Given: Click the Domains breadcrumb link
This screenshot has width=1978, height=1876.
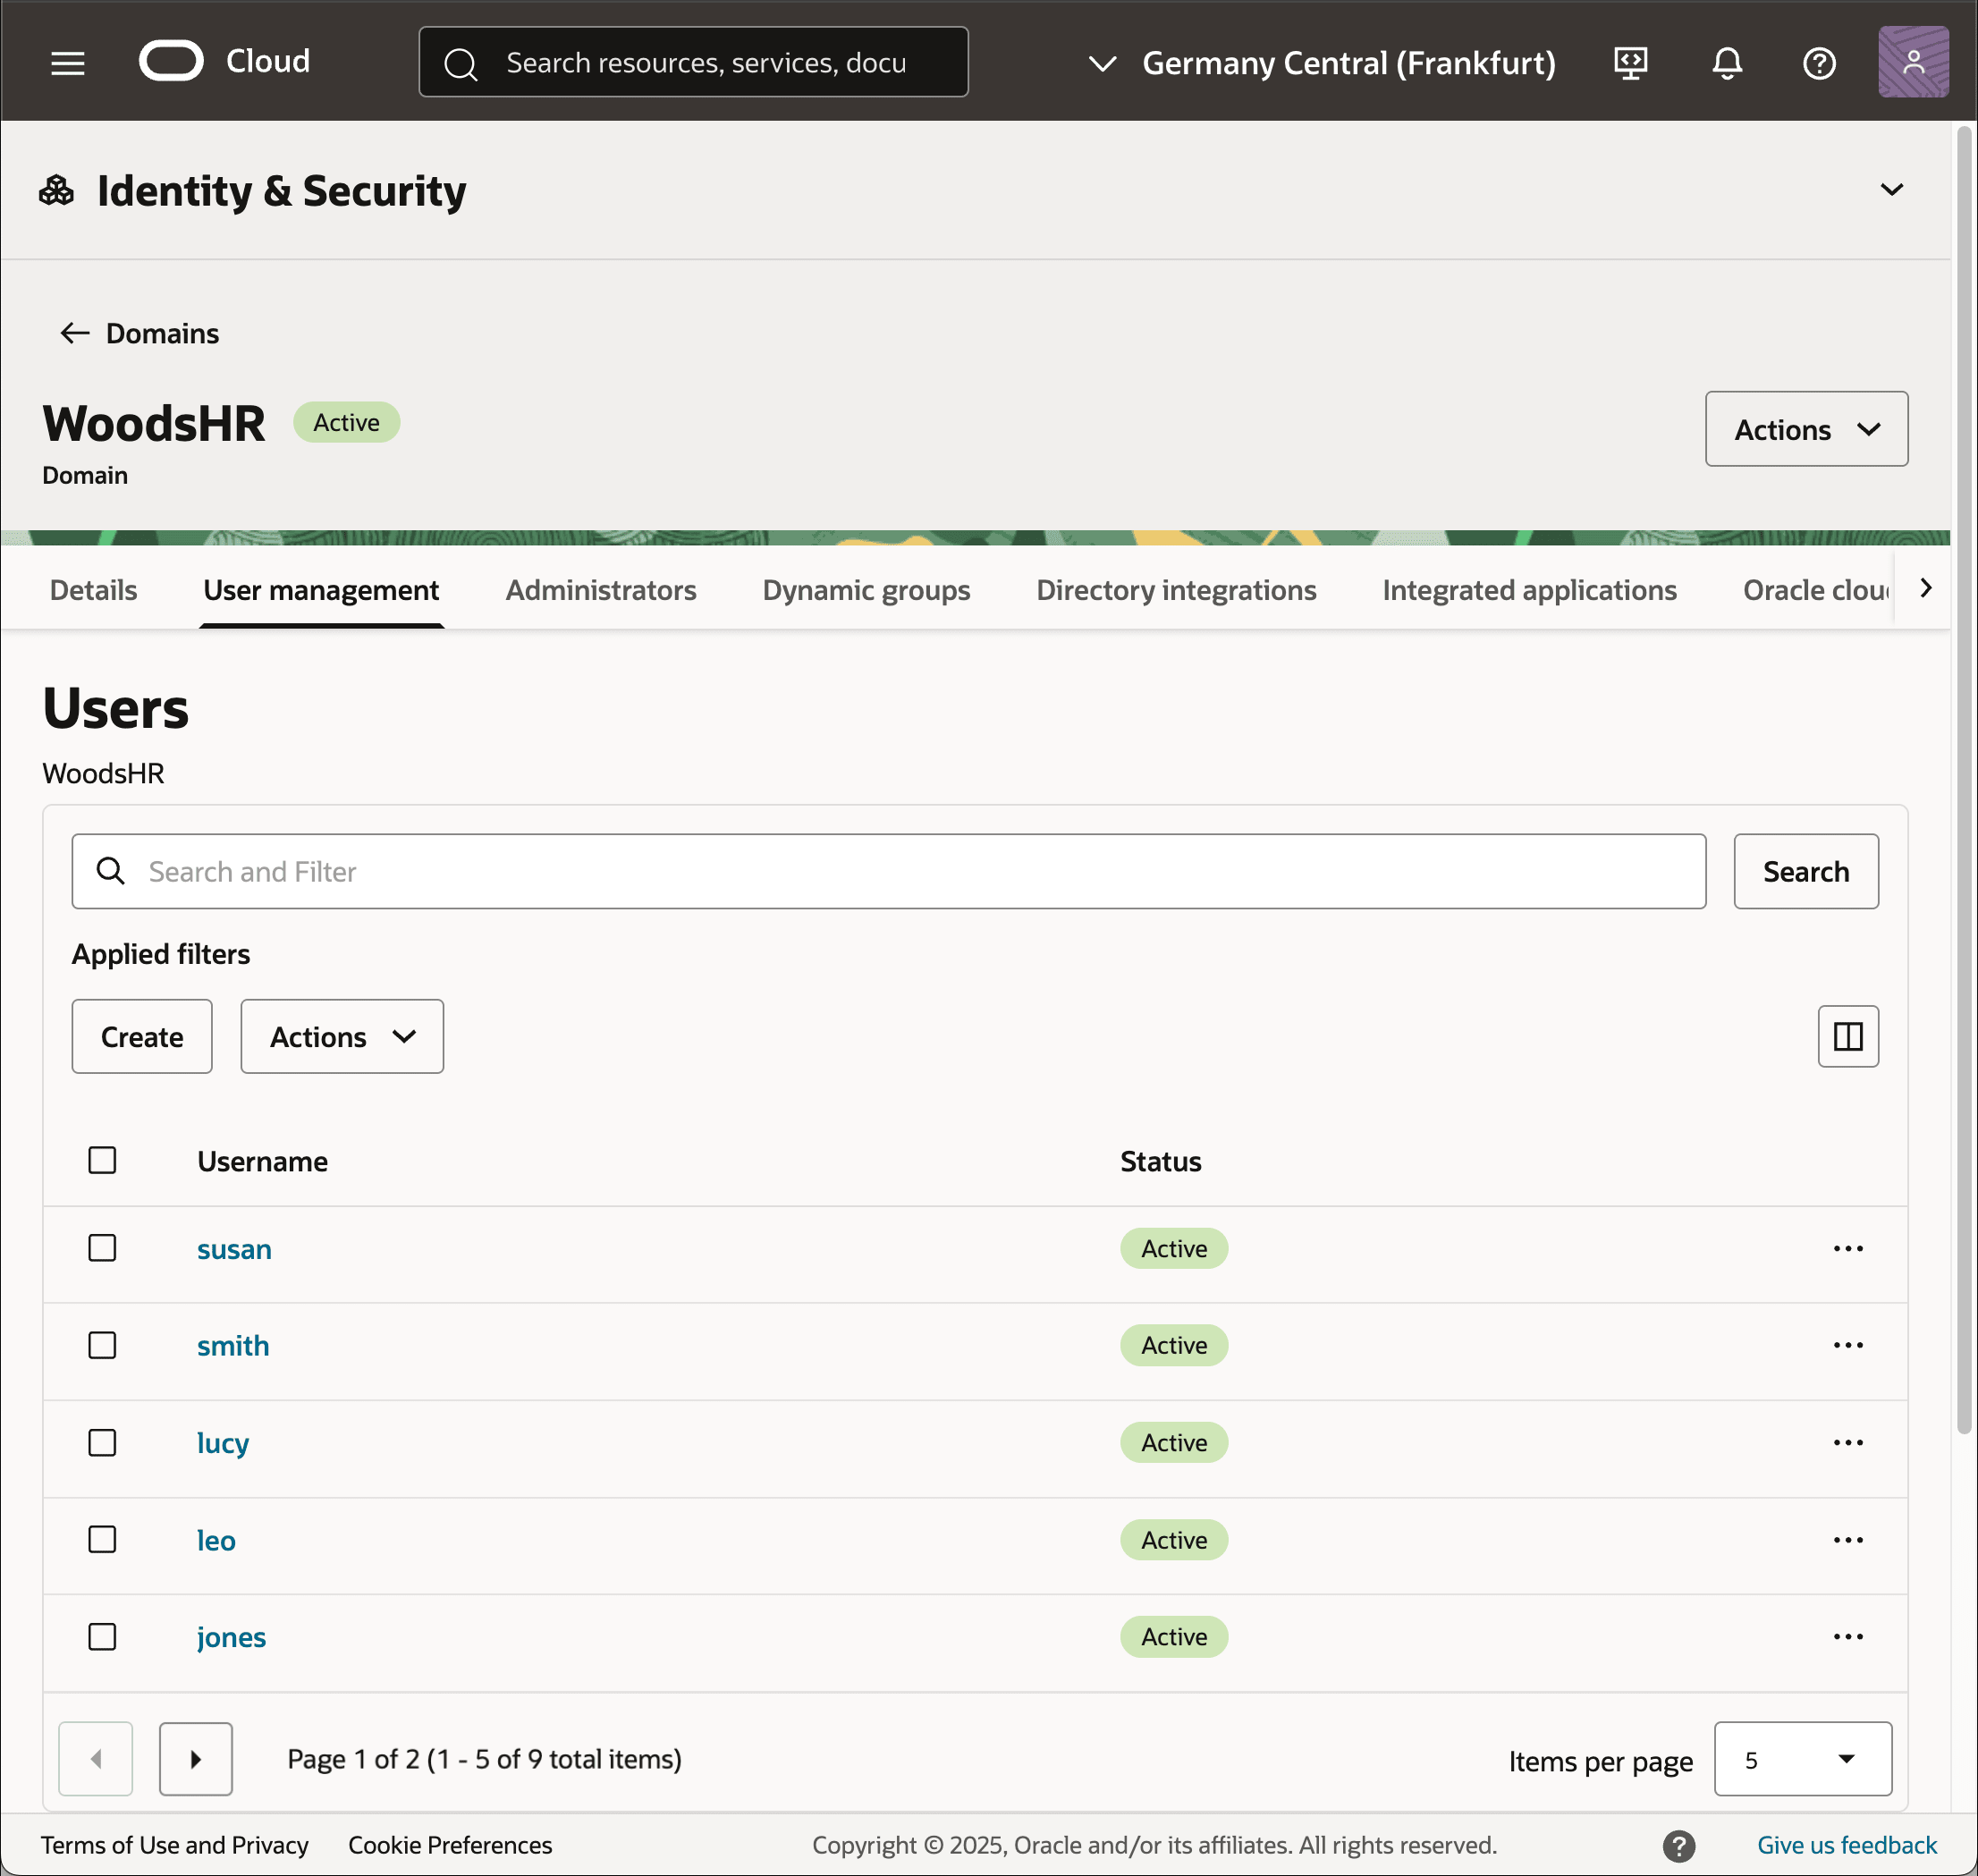Looking at the screenshot, I should point(162,333).
